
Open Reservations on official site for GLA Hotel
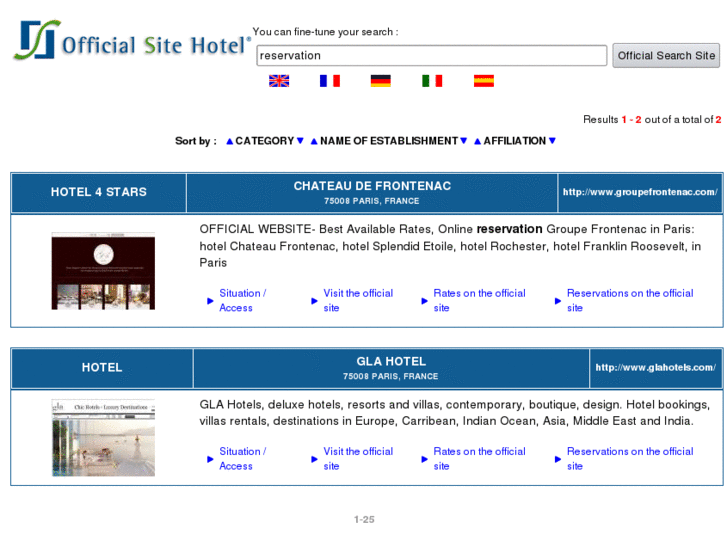coord(630,459)
